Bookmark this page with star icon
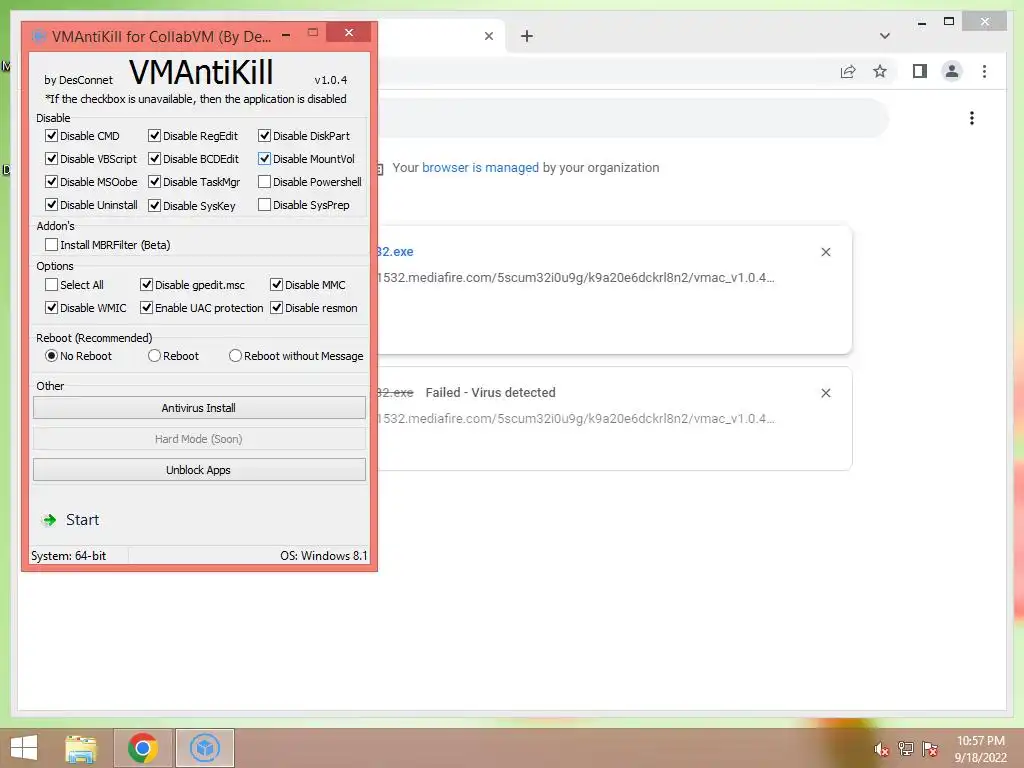Image resolution: width=1024 pixels, height=768 pixels. click(880, 71)
